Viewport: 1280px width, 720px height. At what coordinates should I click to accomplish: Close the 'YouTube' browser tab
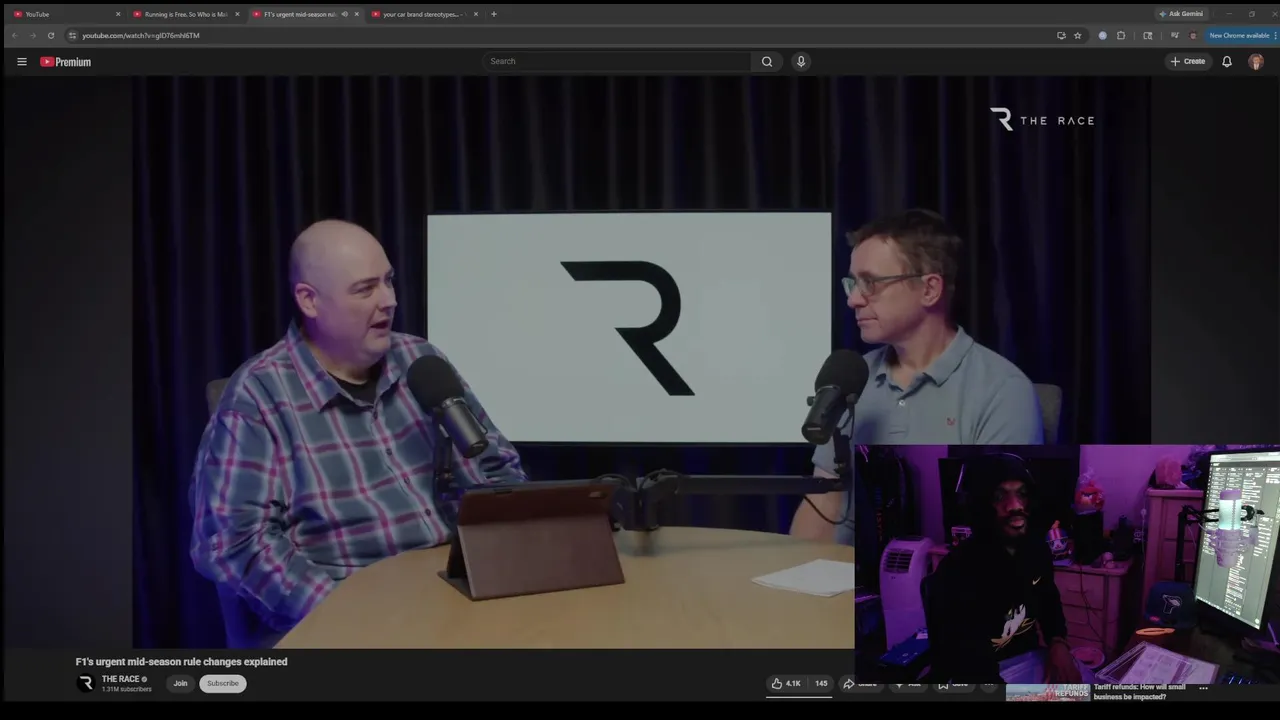(118, 14)
